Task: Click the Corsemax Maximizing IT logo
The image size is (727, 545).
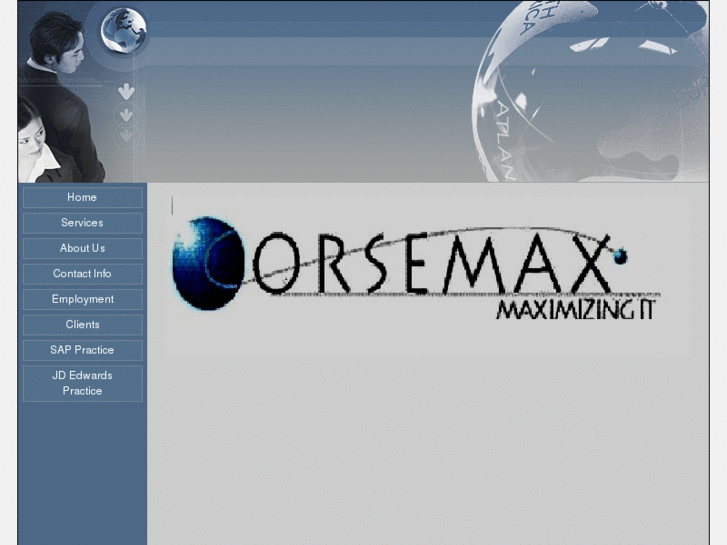Action: 416,268
